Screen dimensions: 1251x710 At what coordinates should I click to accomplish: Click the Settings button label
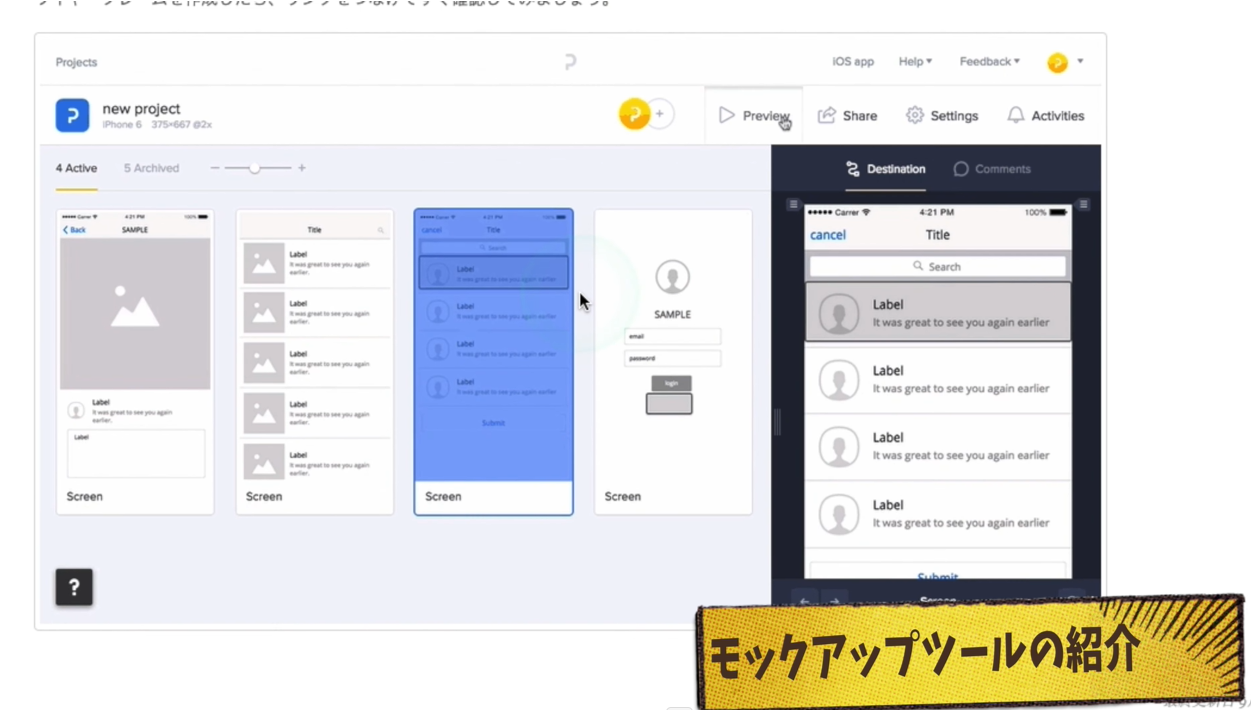click(954, 116)
